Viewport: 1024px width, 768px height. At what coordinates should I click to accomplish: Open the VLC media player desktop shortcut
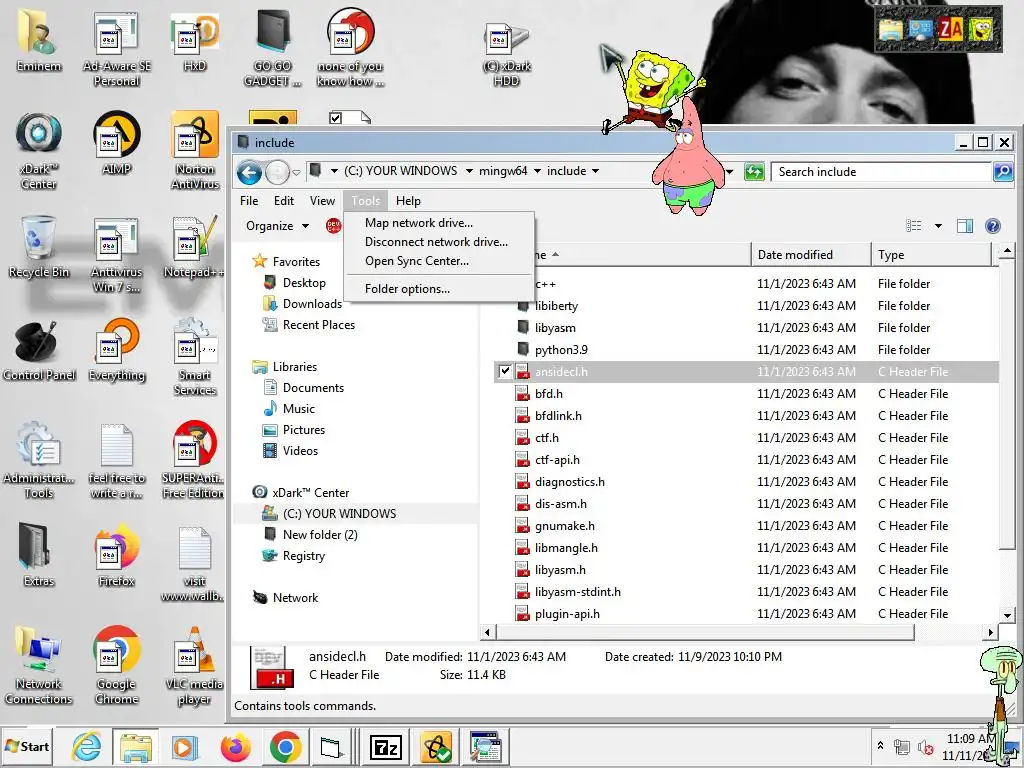(x=194, y=666)
